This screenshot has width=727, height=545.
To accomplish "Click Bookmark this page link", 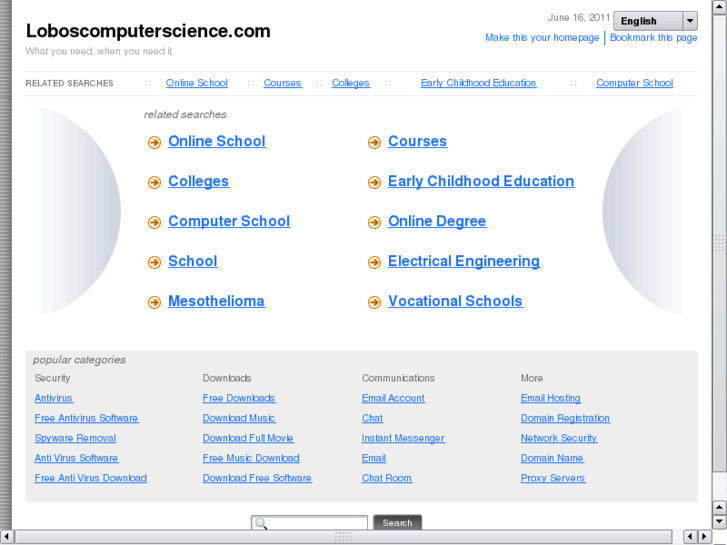I will 654,38.
